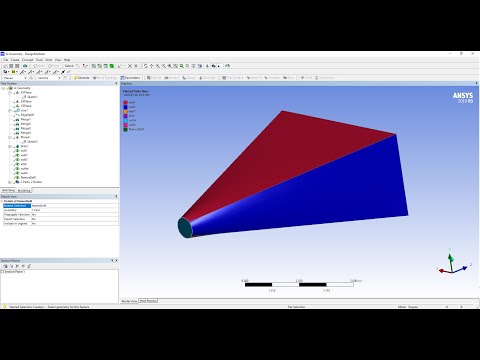Click the Named Selection name value field

(x=75, y=206)
